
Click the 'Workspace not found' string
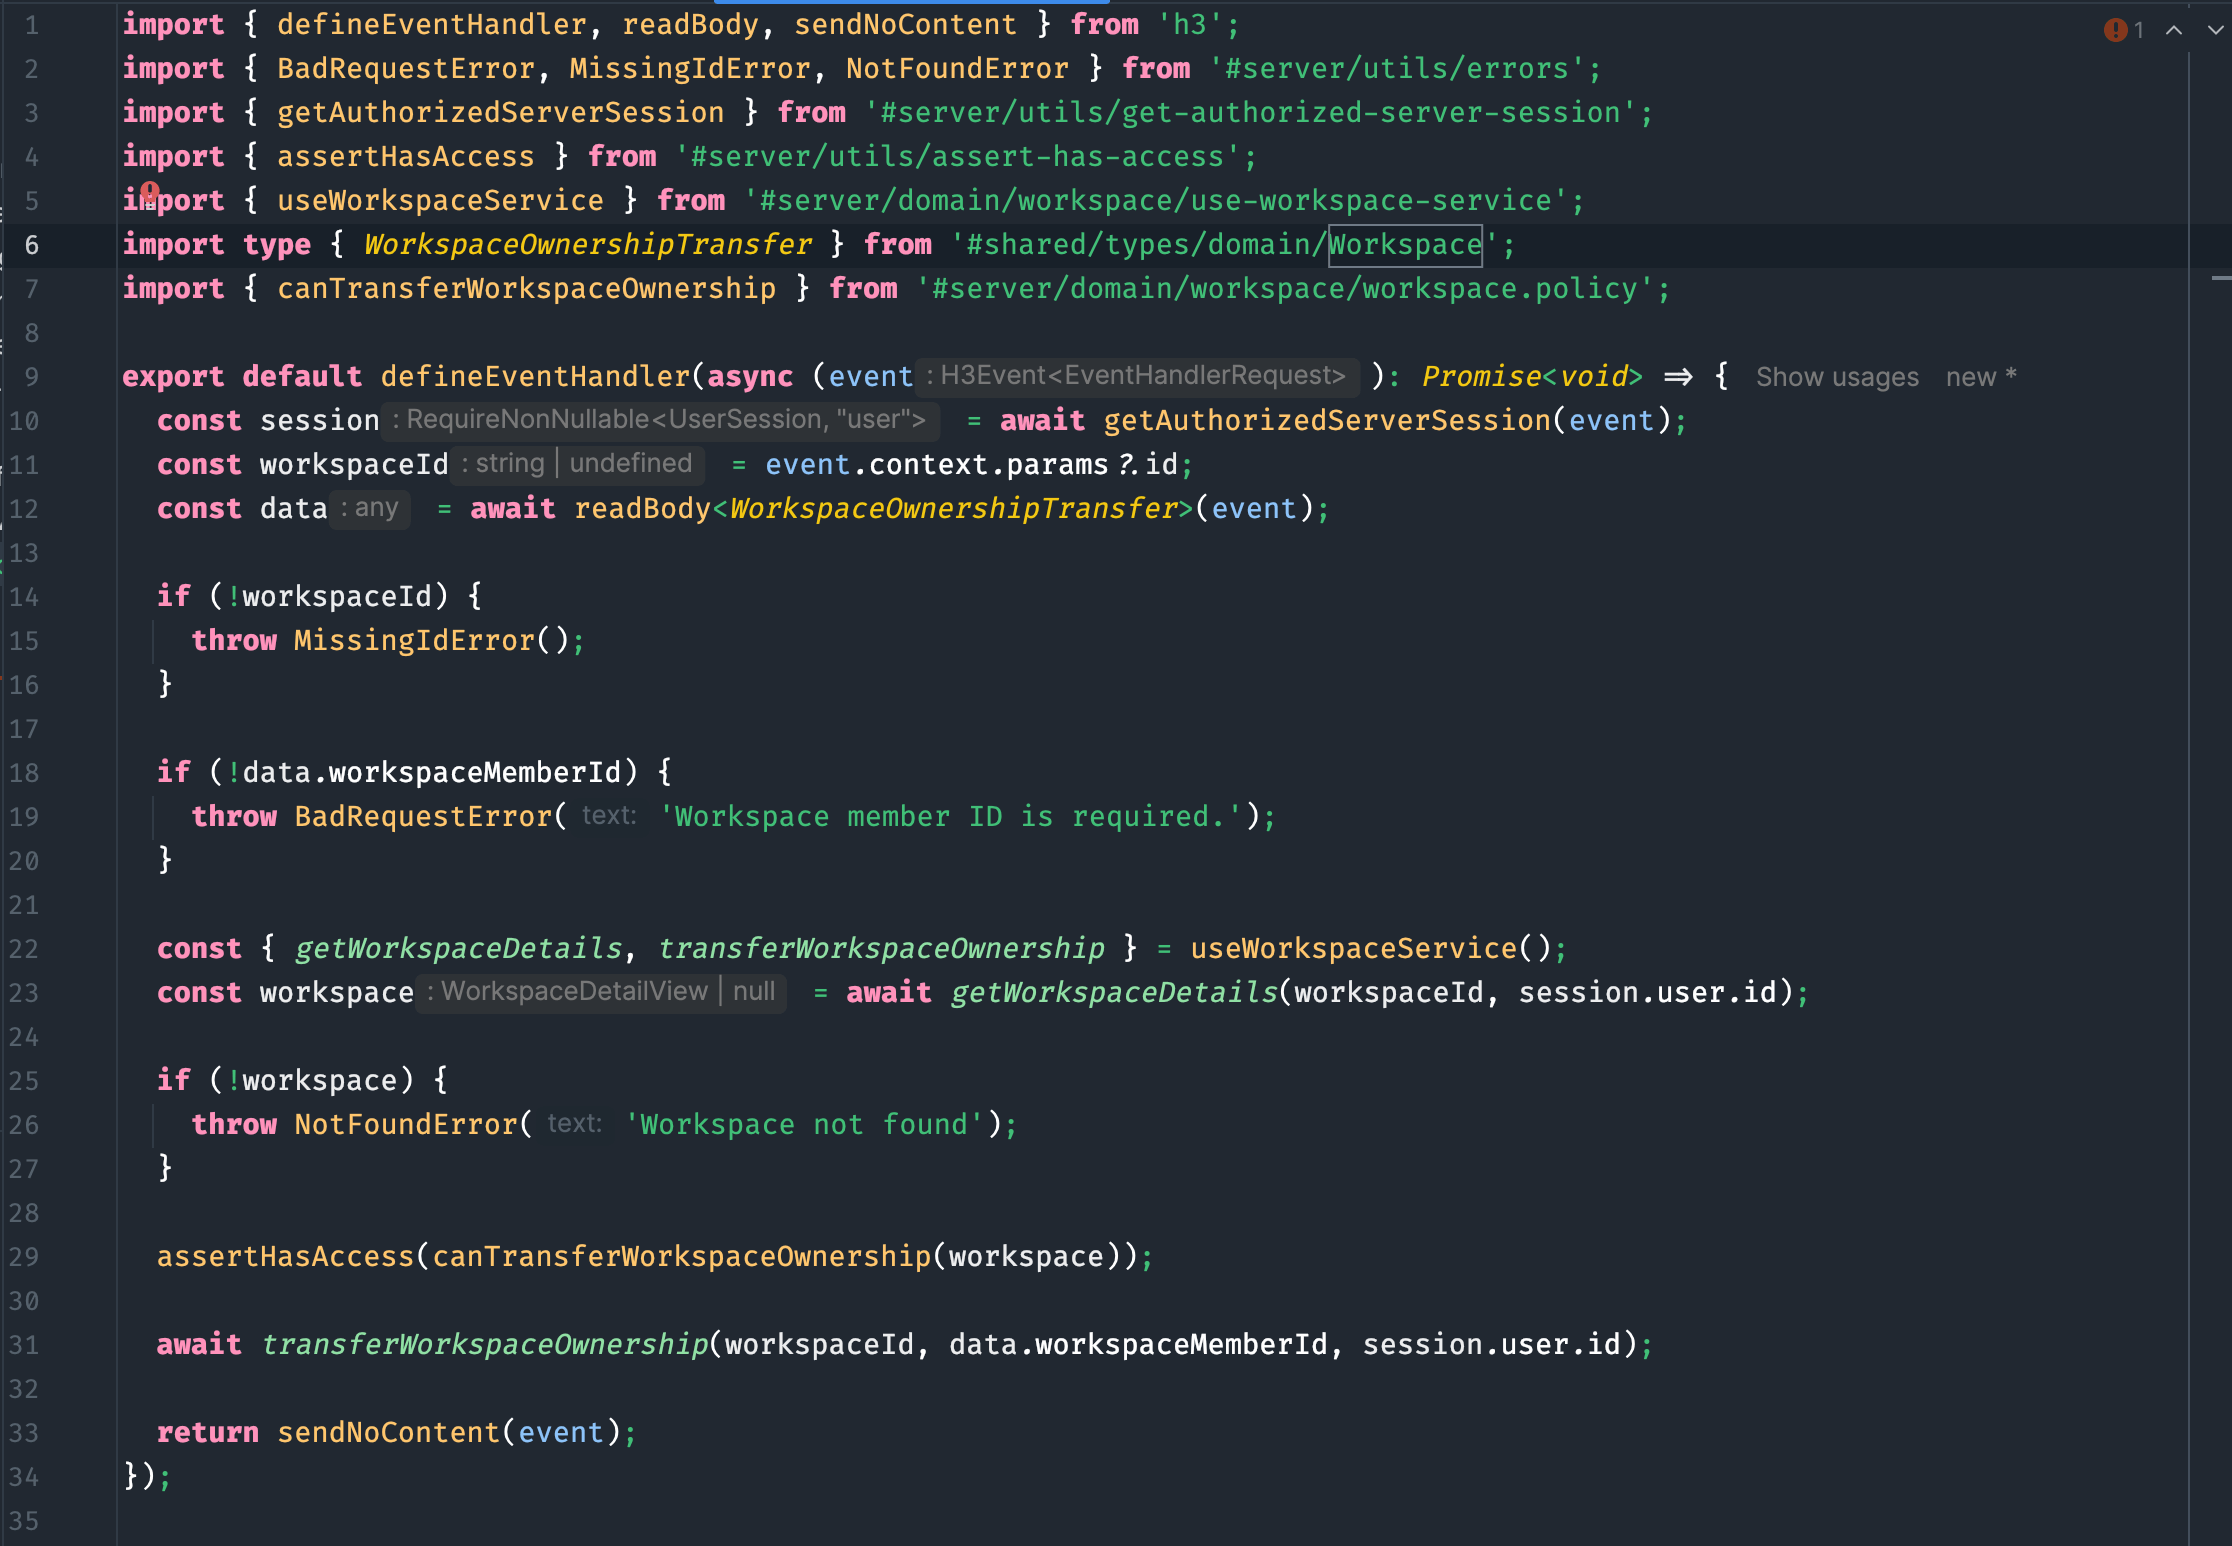pos(804,1125)
